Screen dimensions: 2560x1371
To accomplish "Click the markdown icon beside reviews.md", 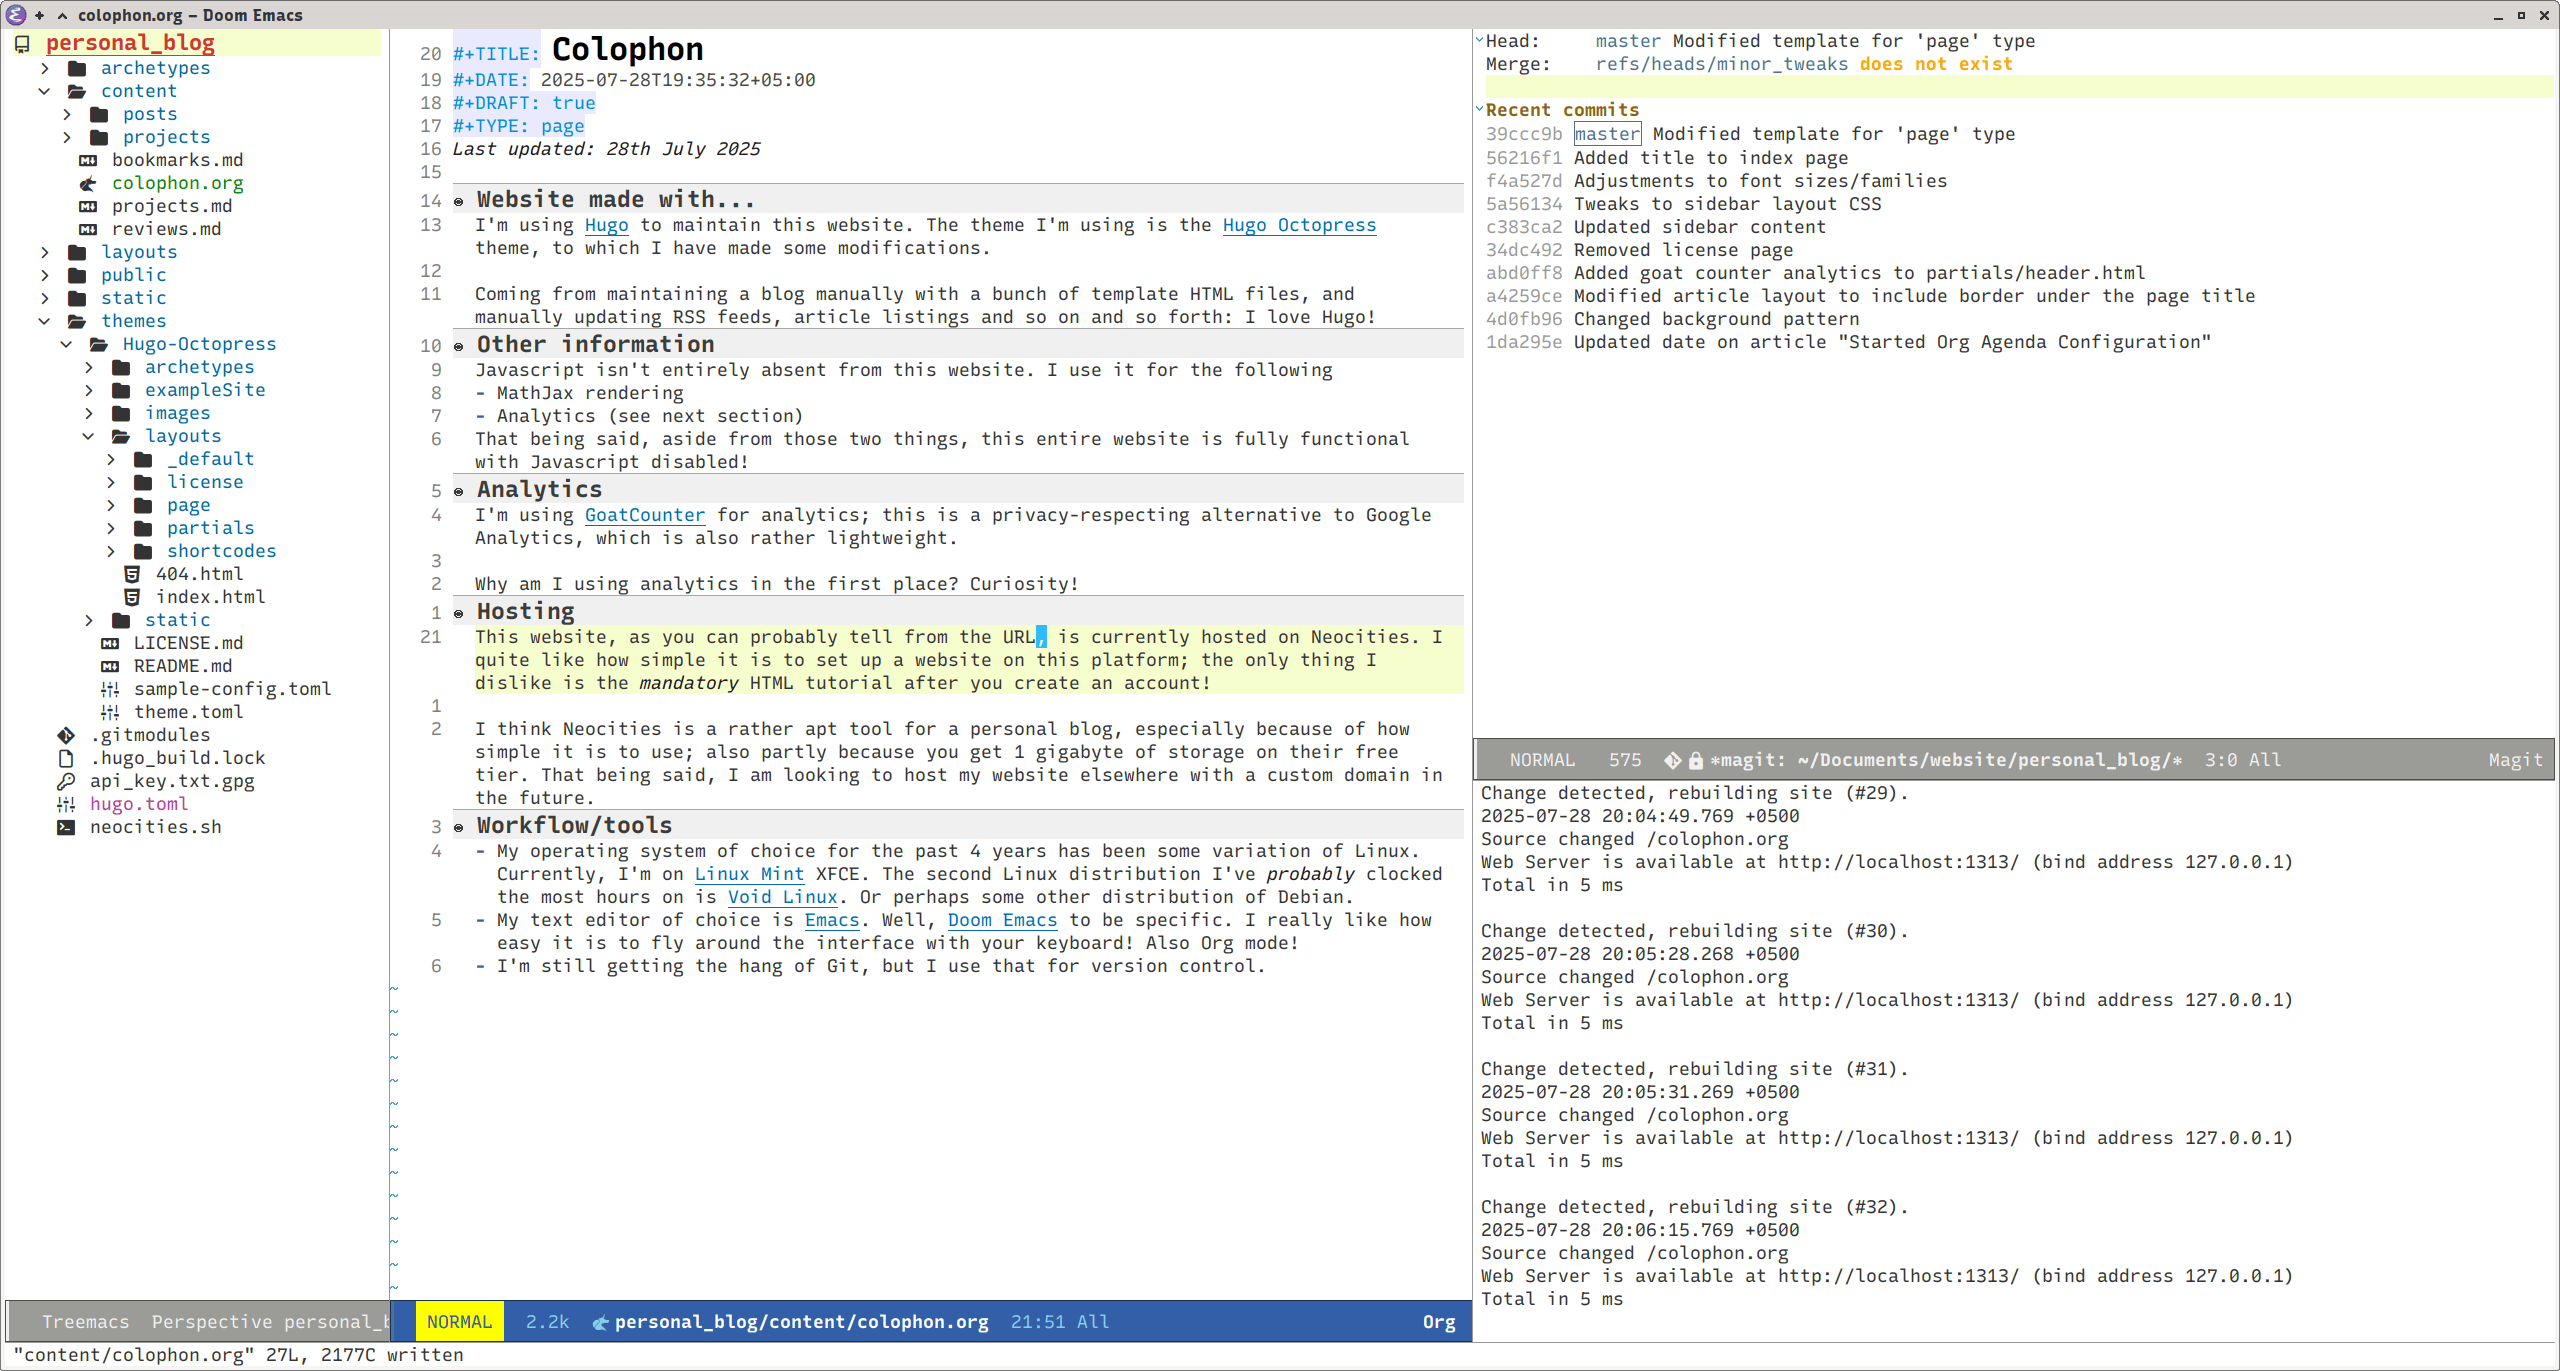I will [x=88, y=229].
